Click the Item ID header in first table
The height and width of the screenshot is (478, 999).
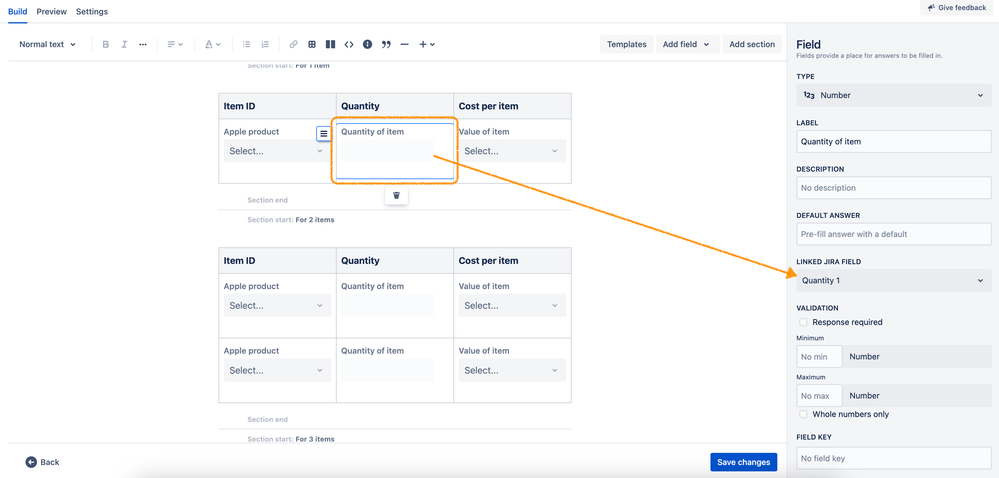[x=240, y=106]
